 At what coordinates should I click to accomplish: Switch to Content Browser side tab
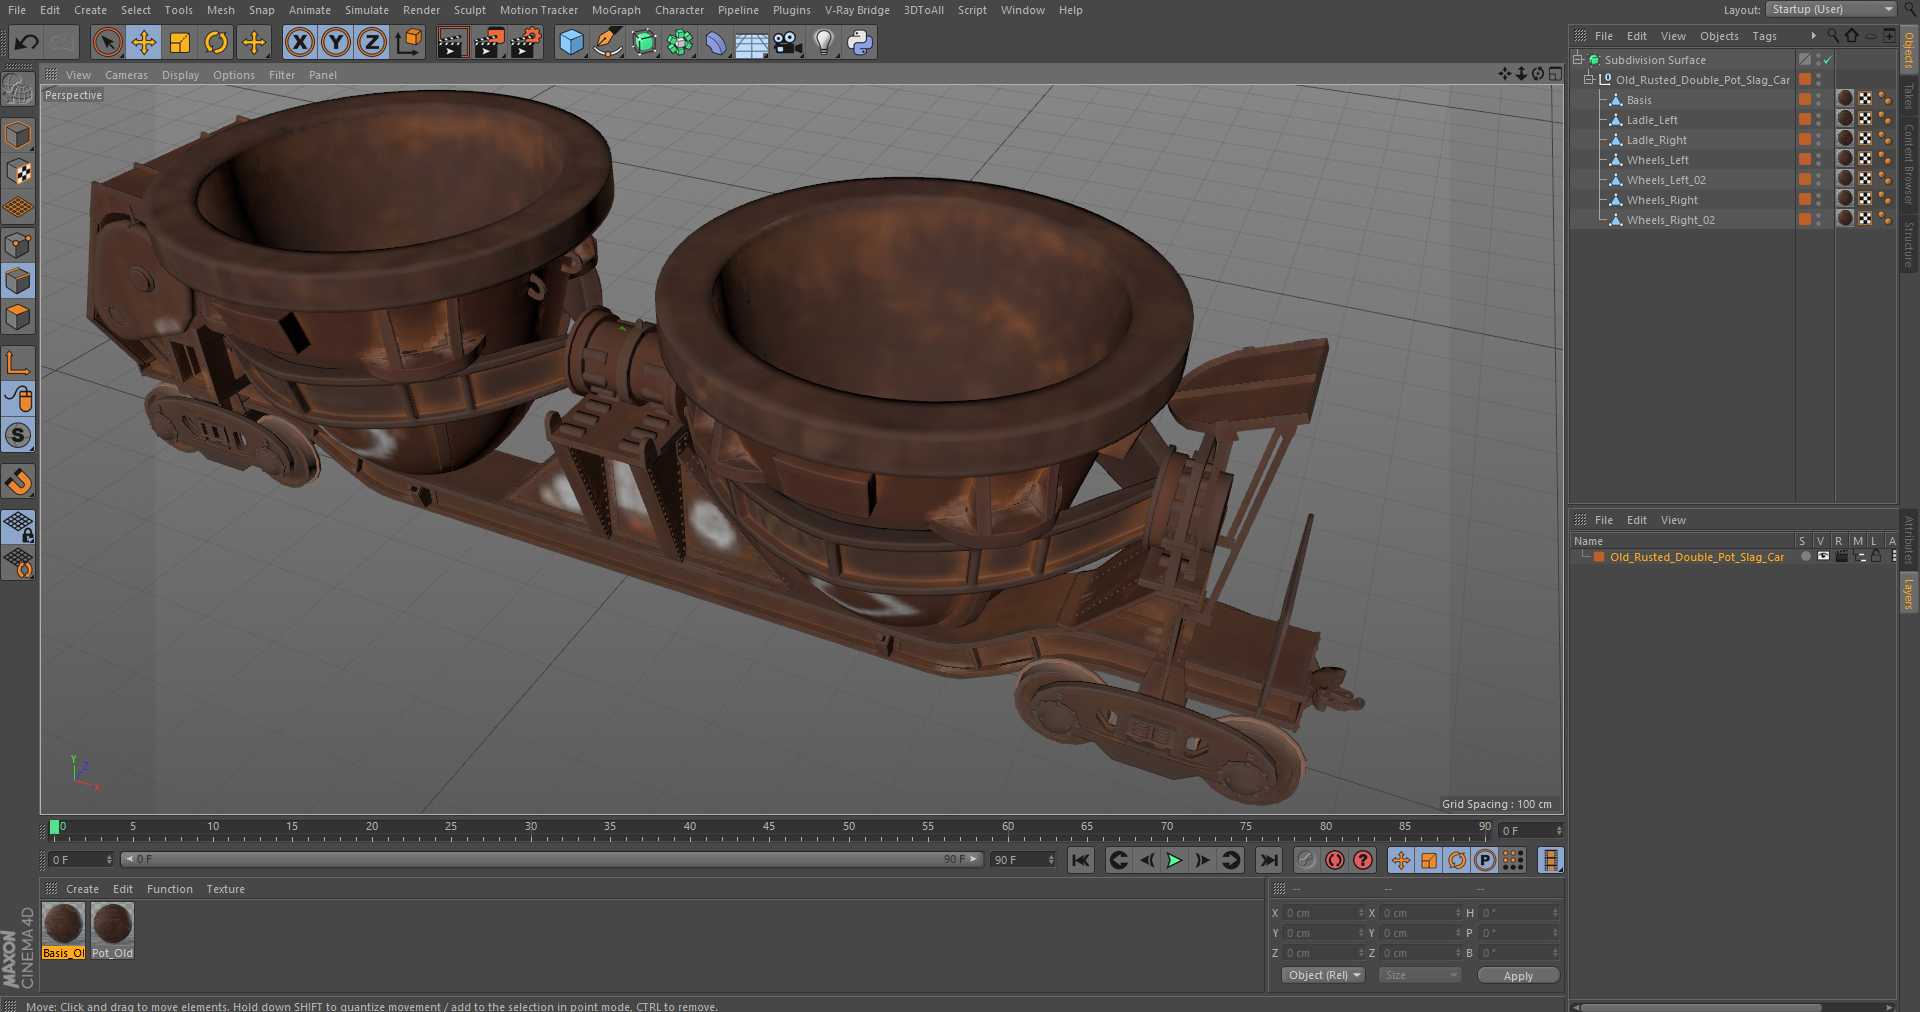pyautogui.click(x=1909, y=165)
